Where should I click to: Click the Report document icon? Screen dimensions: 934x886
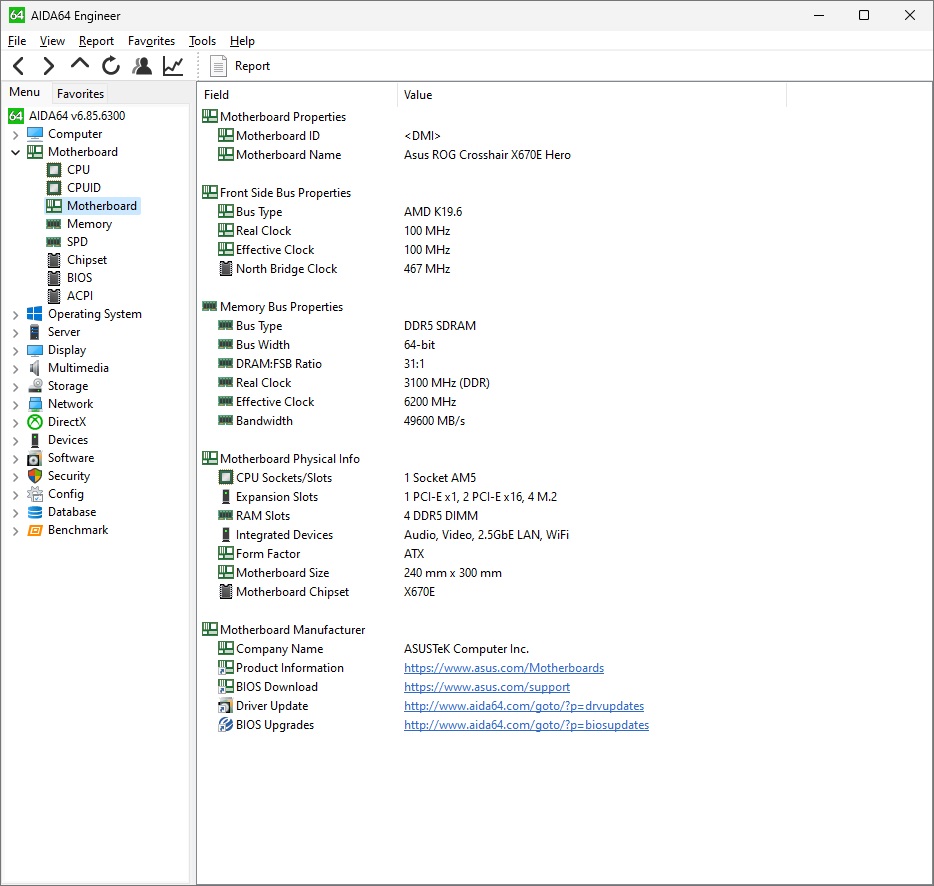219,66
